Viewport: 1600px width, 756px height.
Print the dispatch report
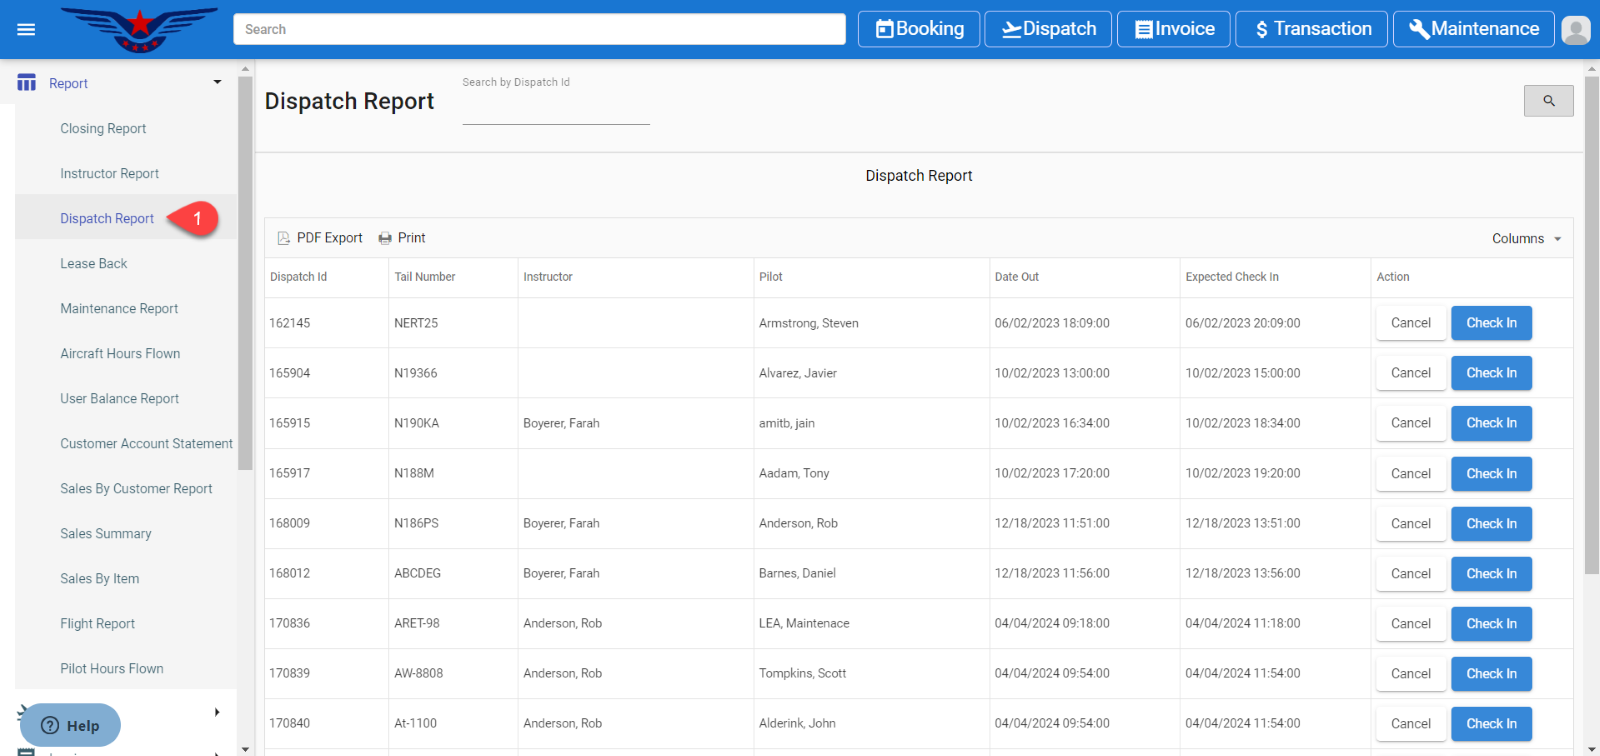pyautogui.click(x=402, y=238)
